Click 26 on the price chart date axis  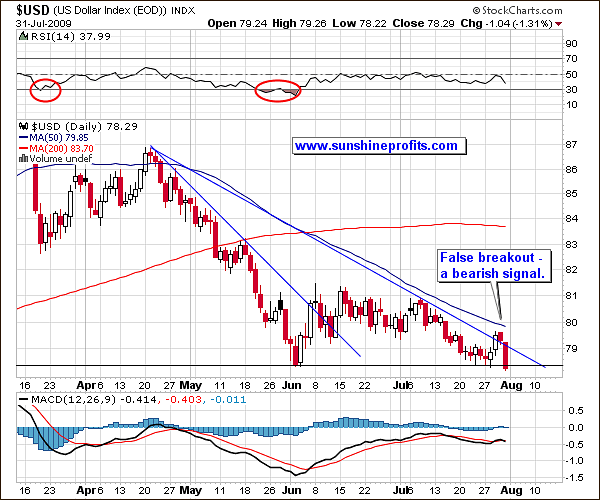[x=269, y=385]
